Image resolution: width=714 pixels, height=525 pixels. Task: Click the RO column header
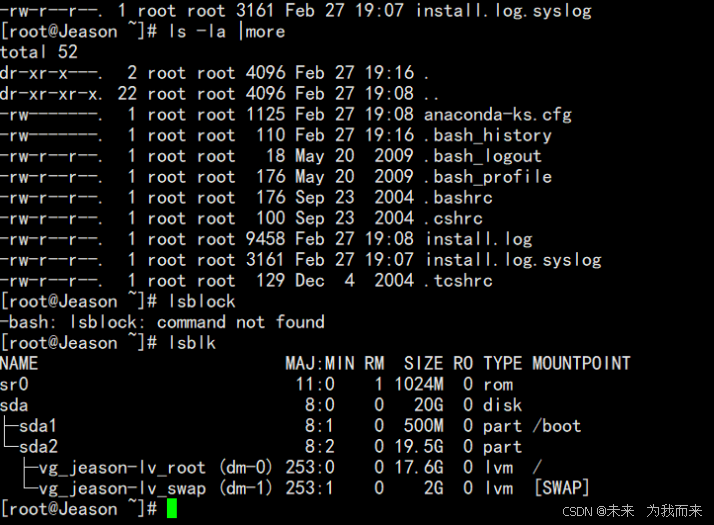463,363
